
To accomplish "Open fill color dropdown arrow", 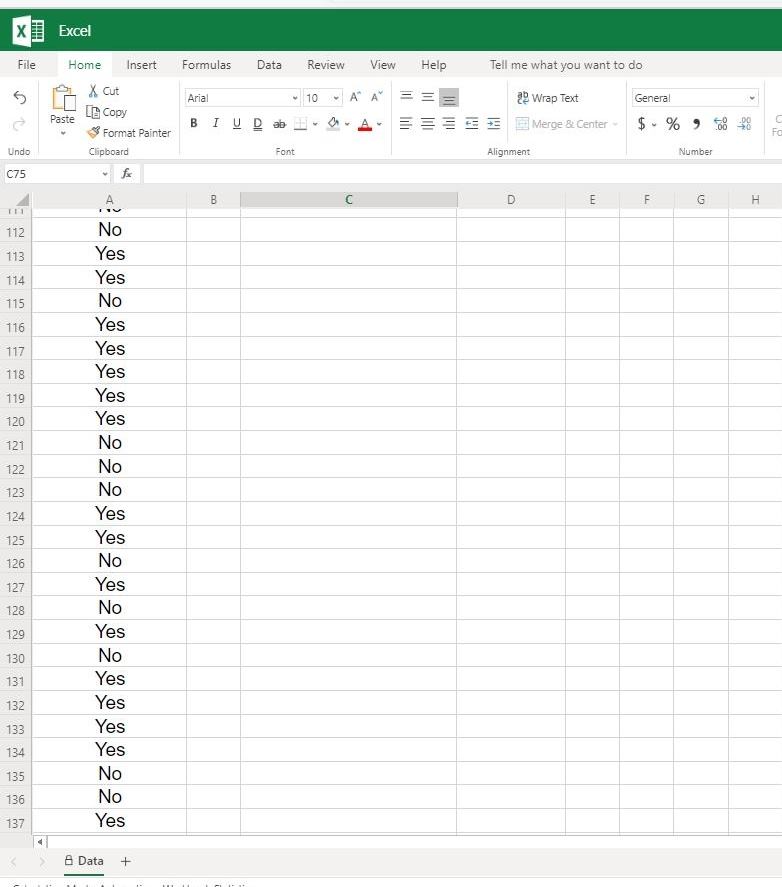I will 347,124.
